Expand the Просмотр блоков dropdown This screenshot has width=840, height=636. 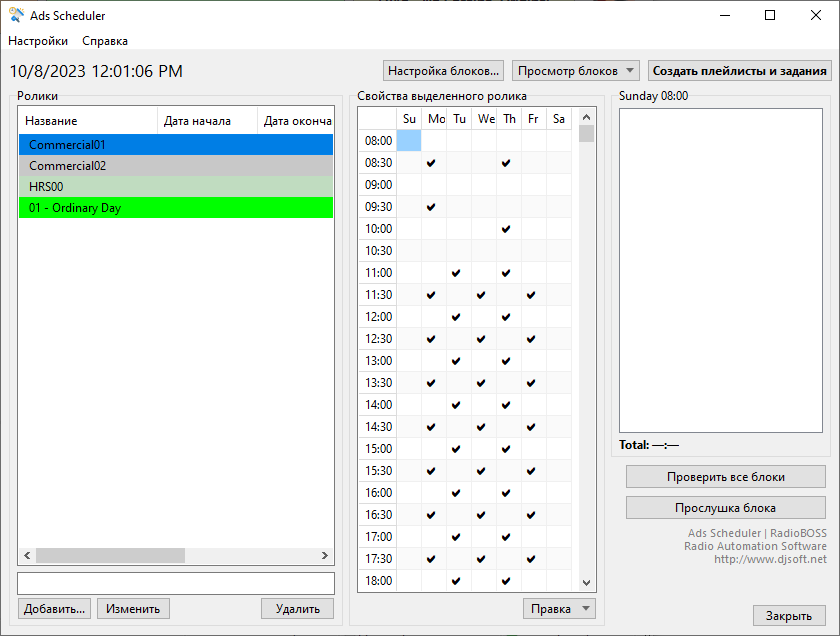(x=576, y=71)
